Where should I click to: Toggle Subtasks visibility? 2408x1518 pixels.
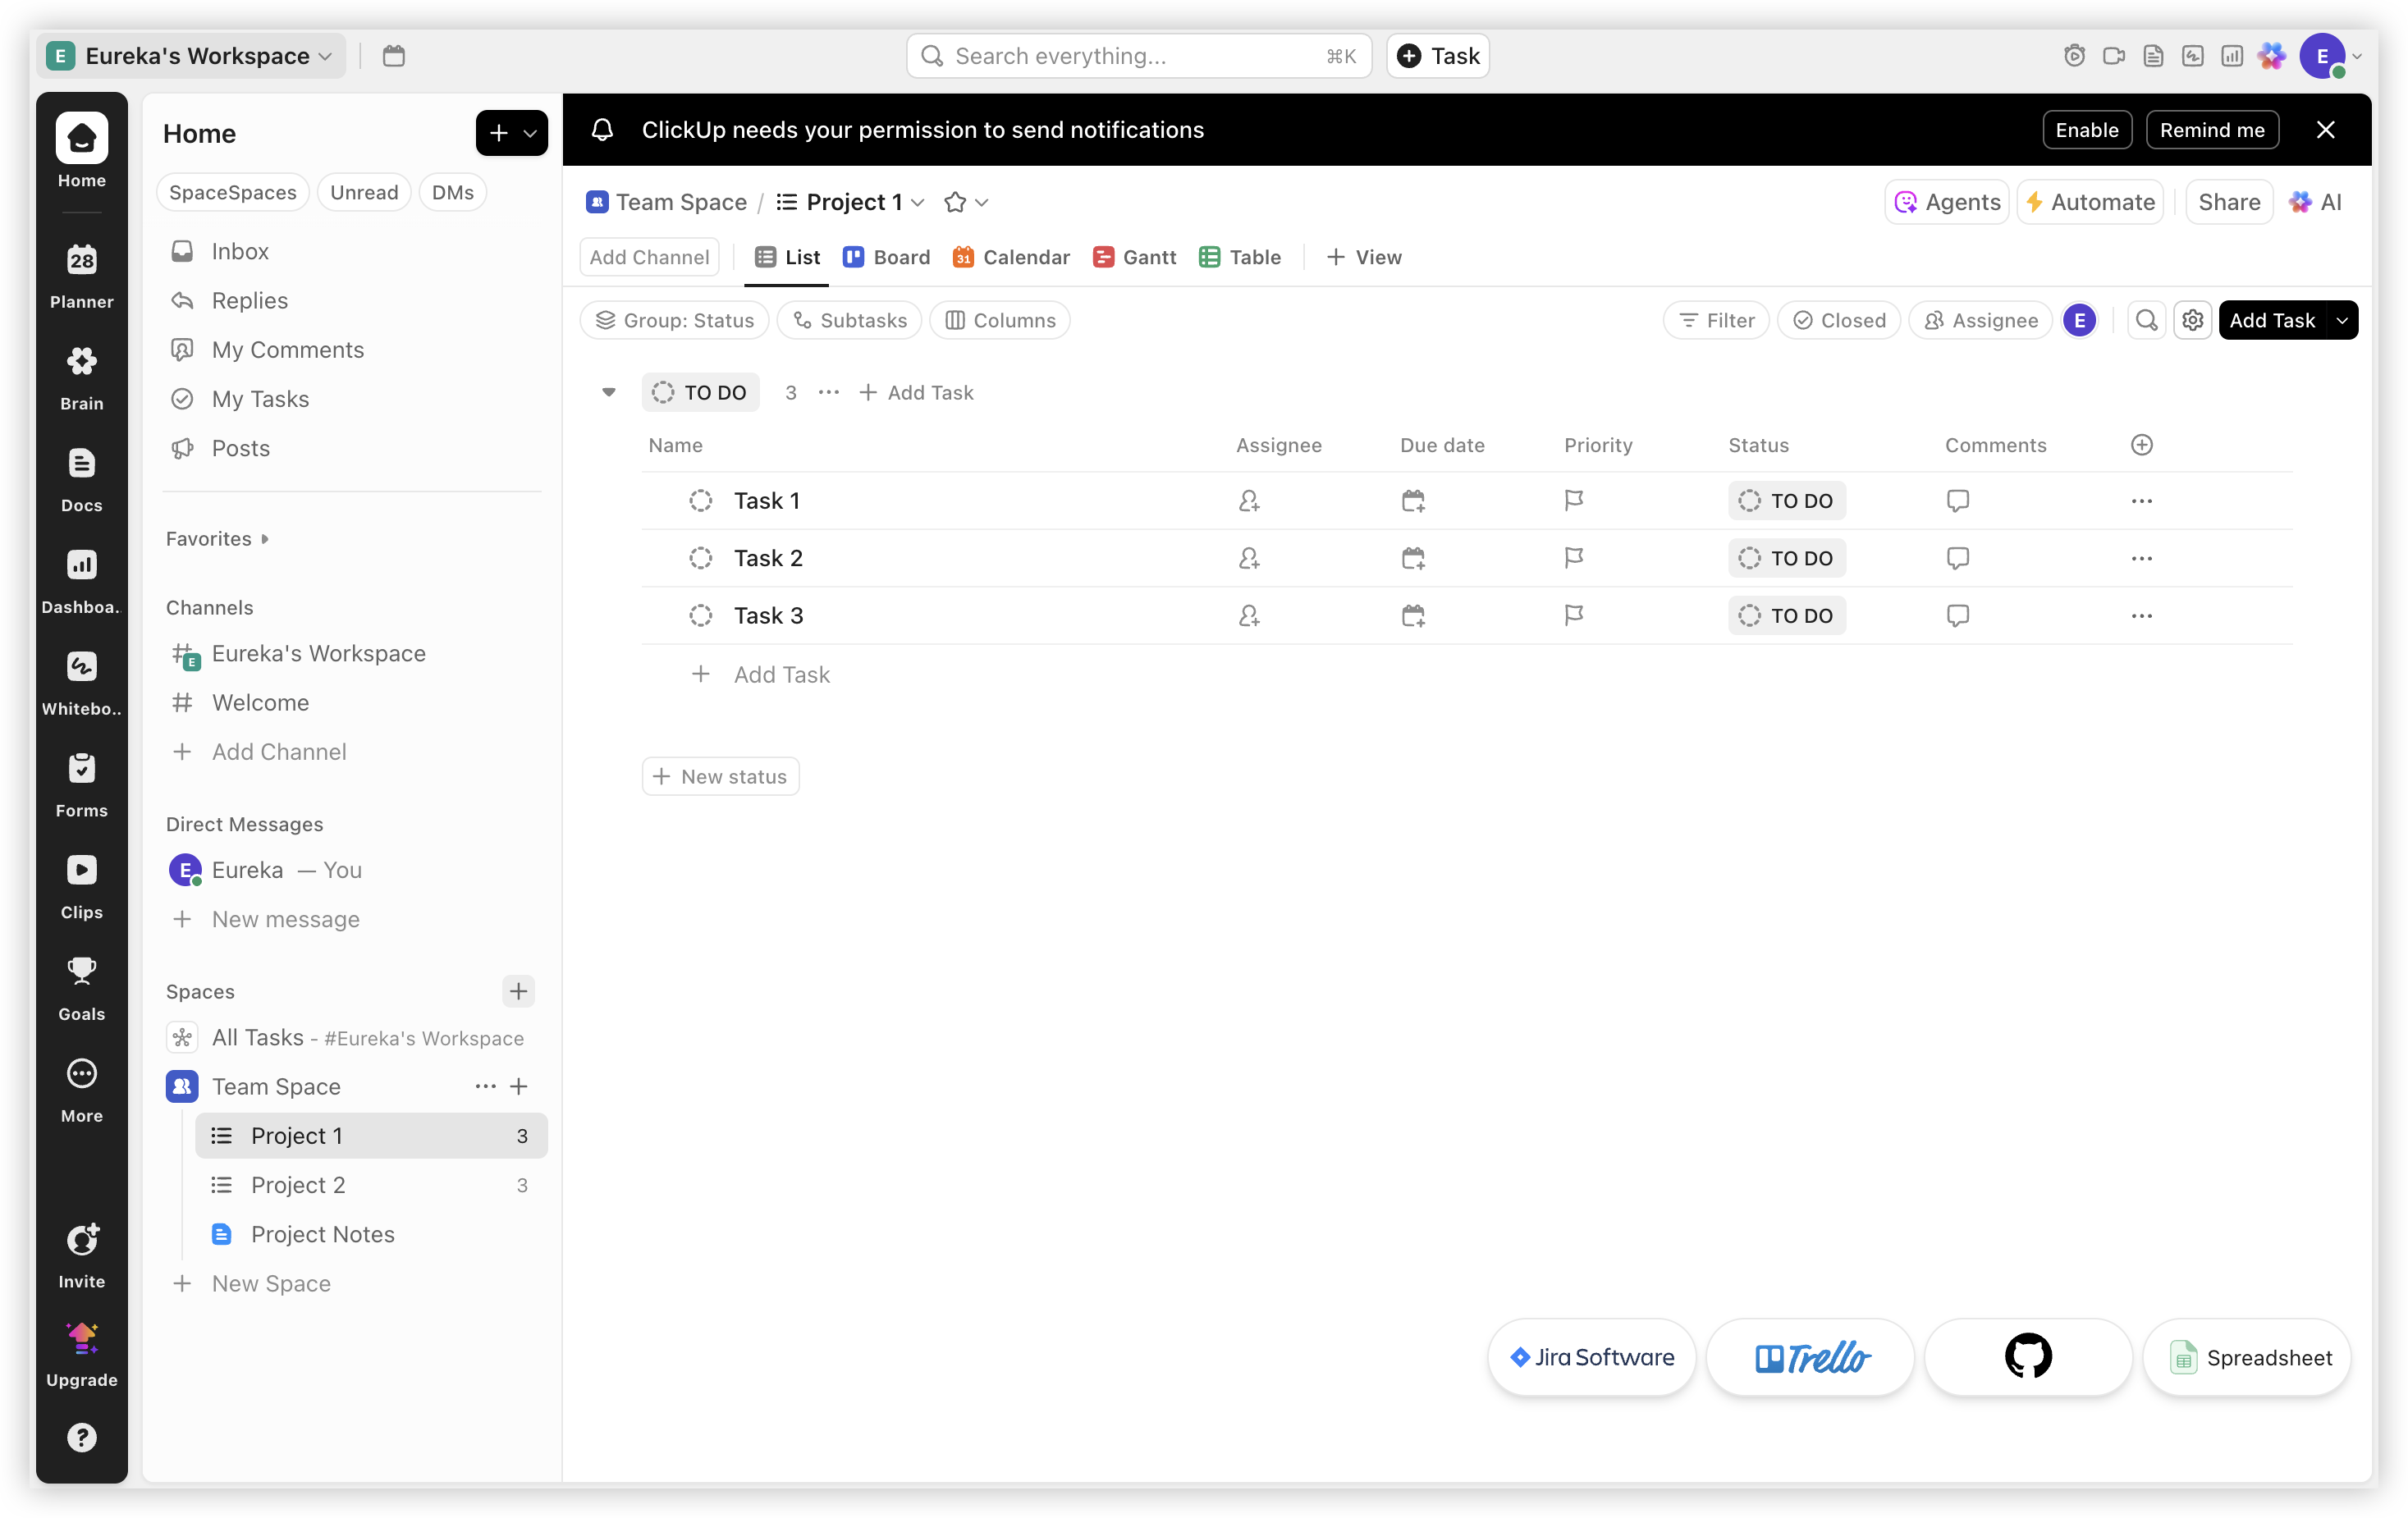849,320
